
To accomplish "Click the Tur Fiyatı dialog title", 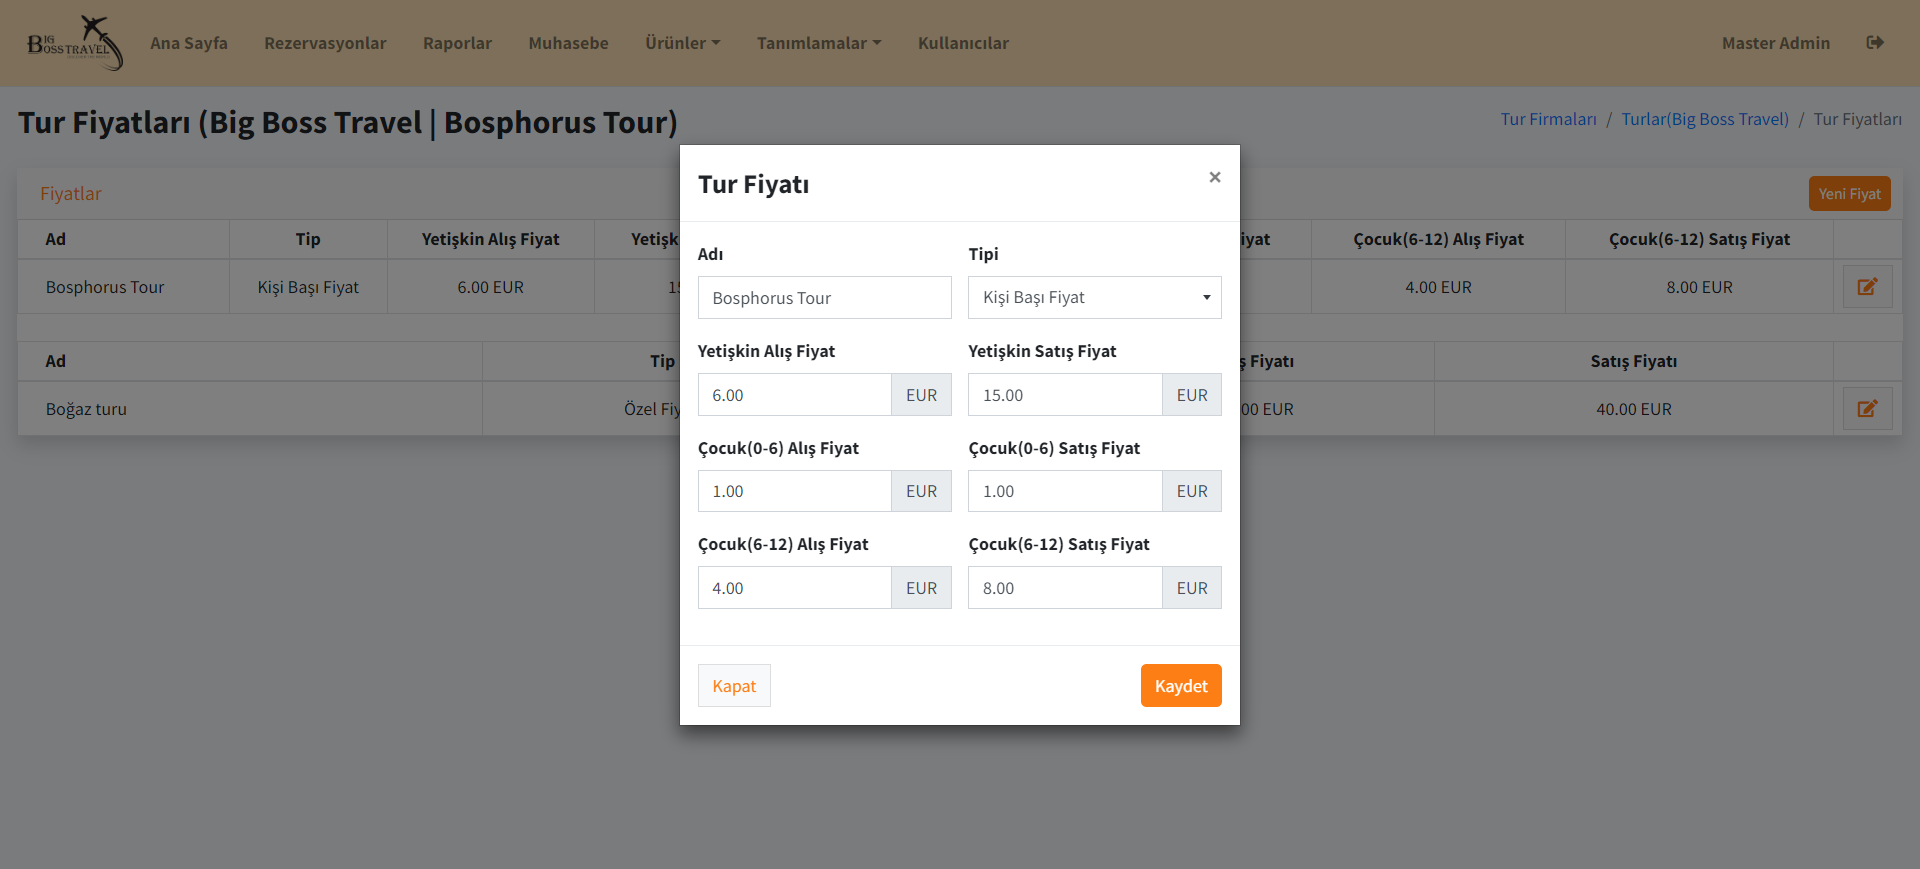I will point(753,184).
